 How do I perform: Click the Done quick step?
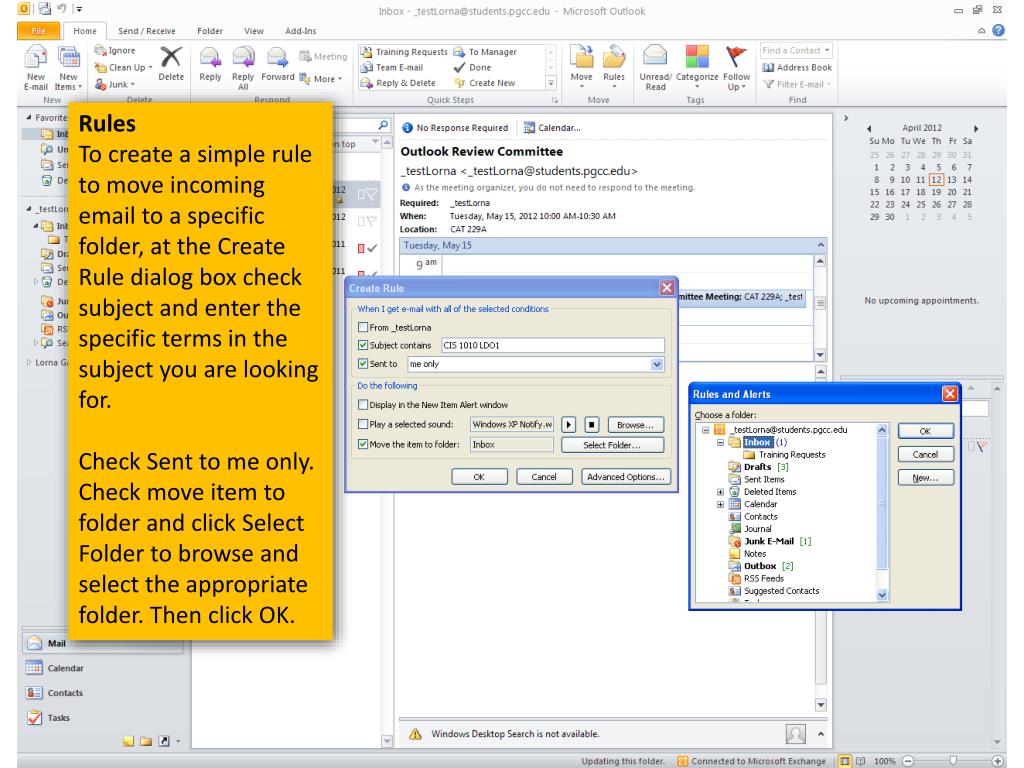click(x=472, y=67)
